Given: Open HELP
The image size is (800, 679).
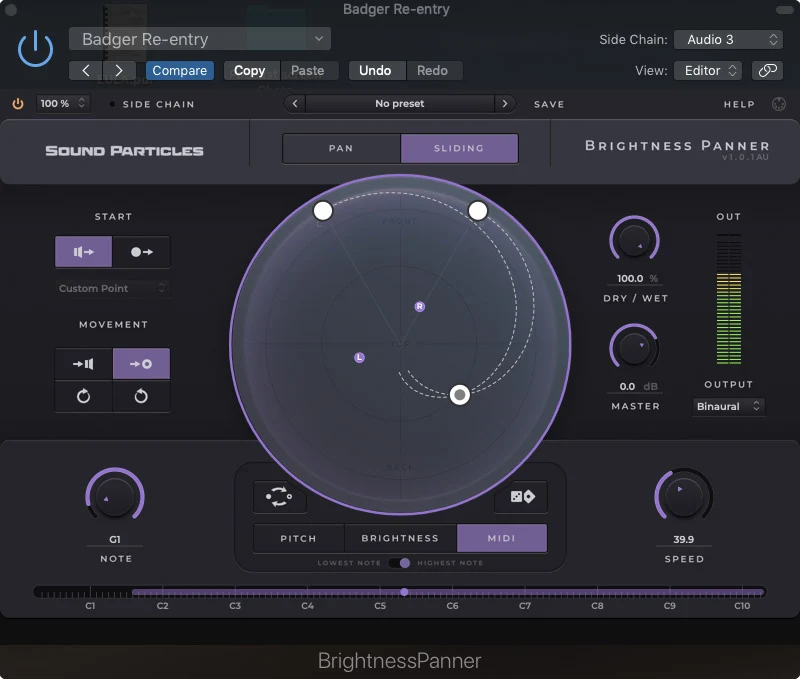Looking at the screenshot, I should click(739, 104).
